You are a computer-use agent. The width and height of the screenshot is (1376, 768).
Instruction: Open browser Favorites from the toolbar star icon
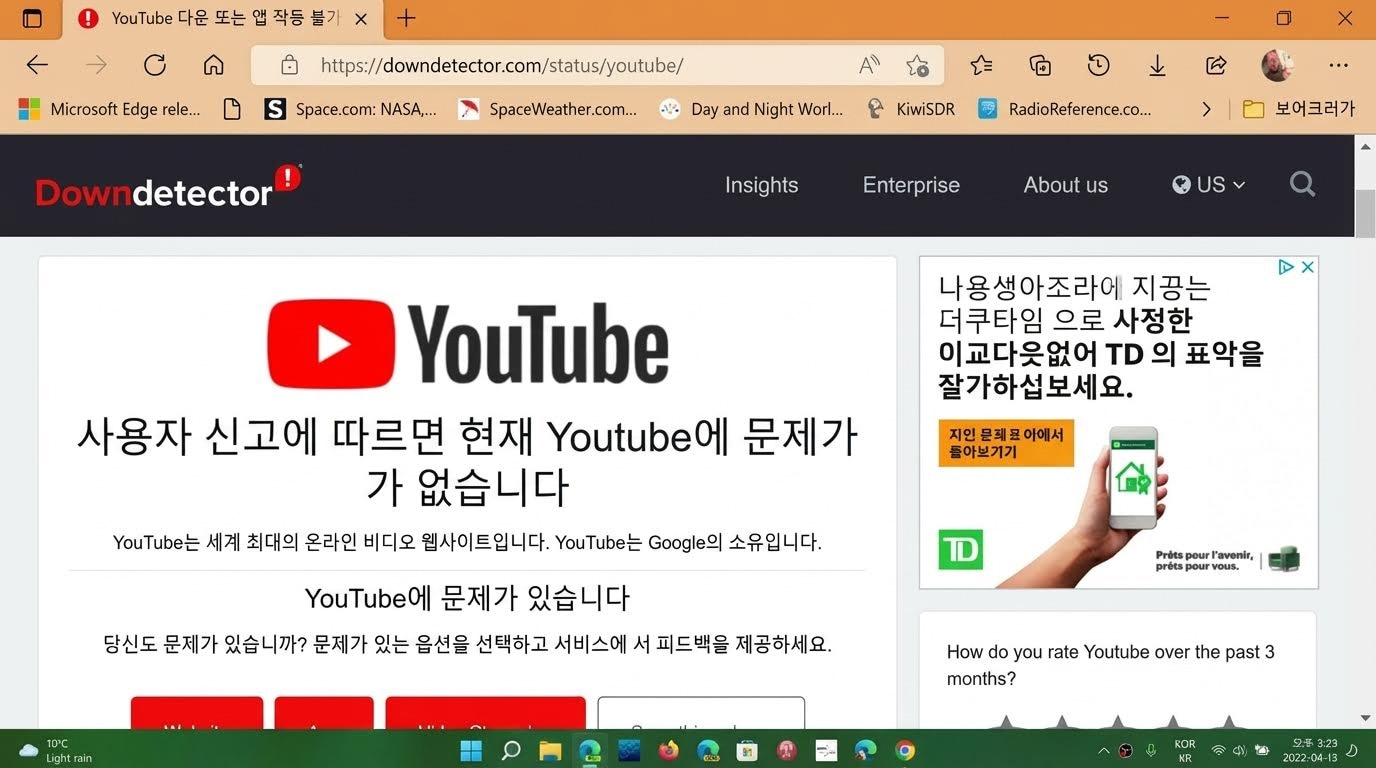(981, 64)
